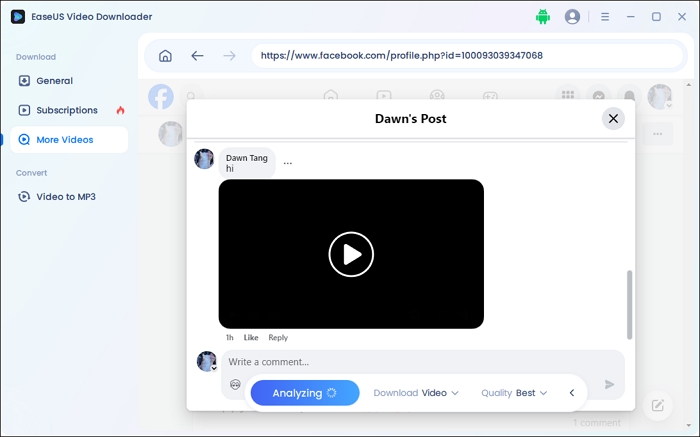
Task: Send the comment with arrow icon
Action: [x=609, y=384]
